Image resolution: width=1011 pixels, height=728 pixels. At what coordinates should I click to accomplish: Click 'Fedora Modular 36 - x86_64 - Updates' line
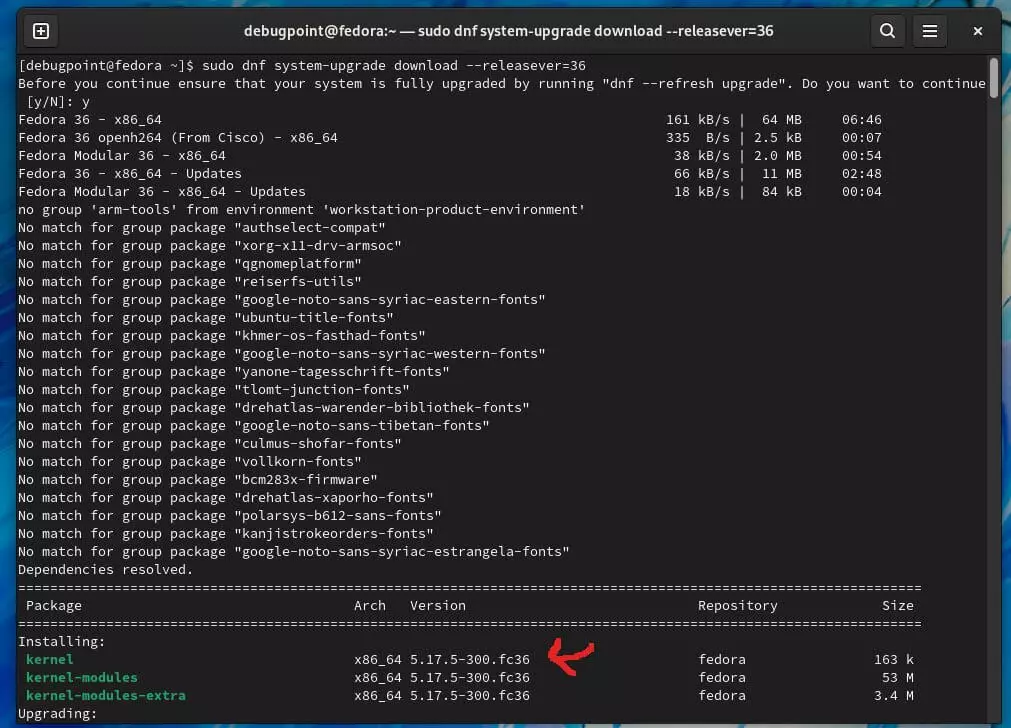point(449,192)
